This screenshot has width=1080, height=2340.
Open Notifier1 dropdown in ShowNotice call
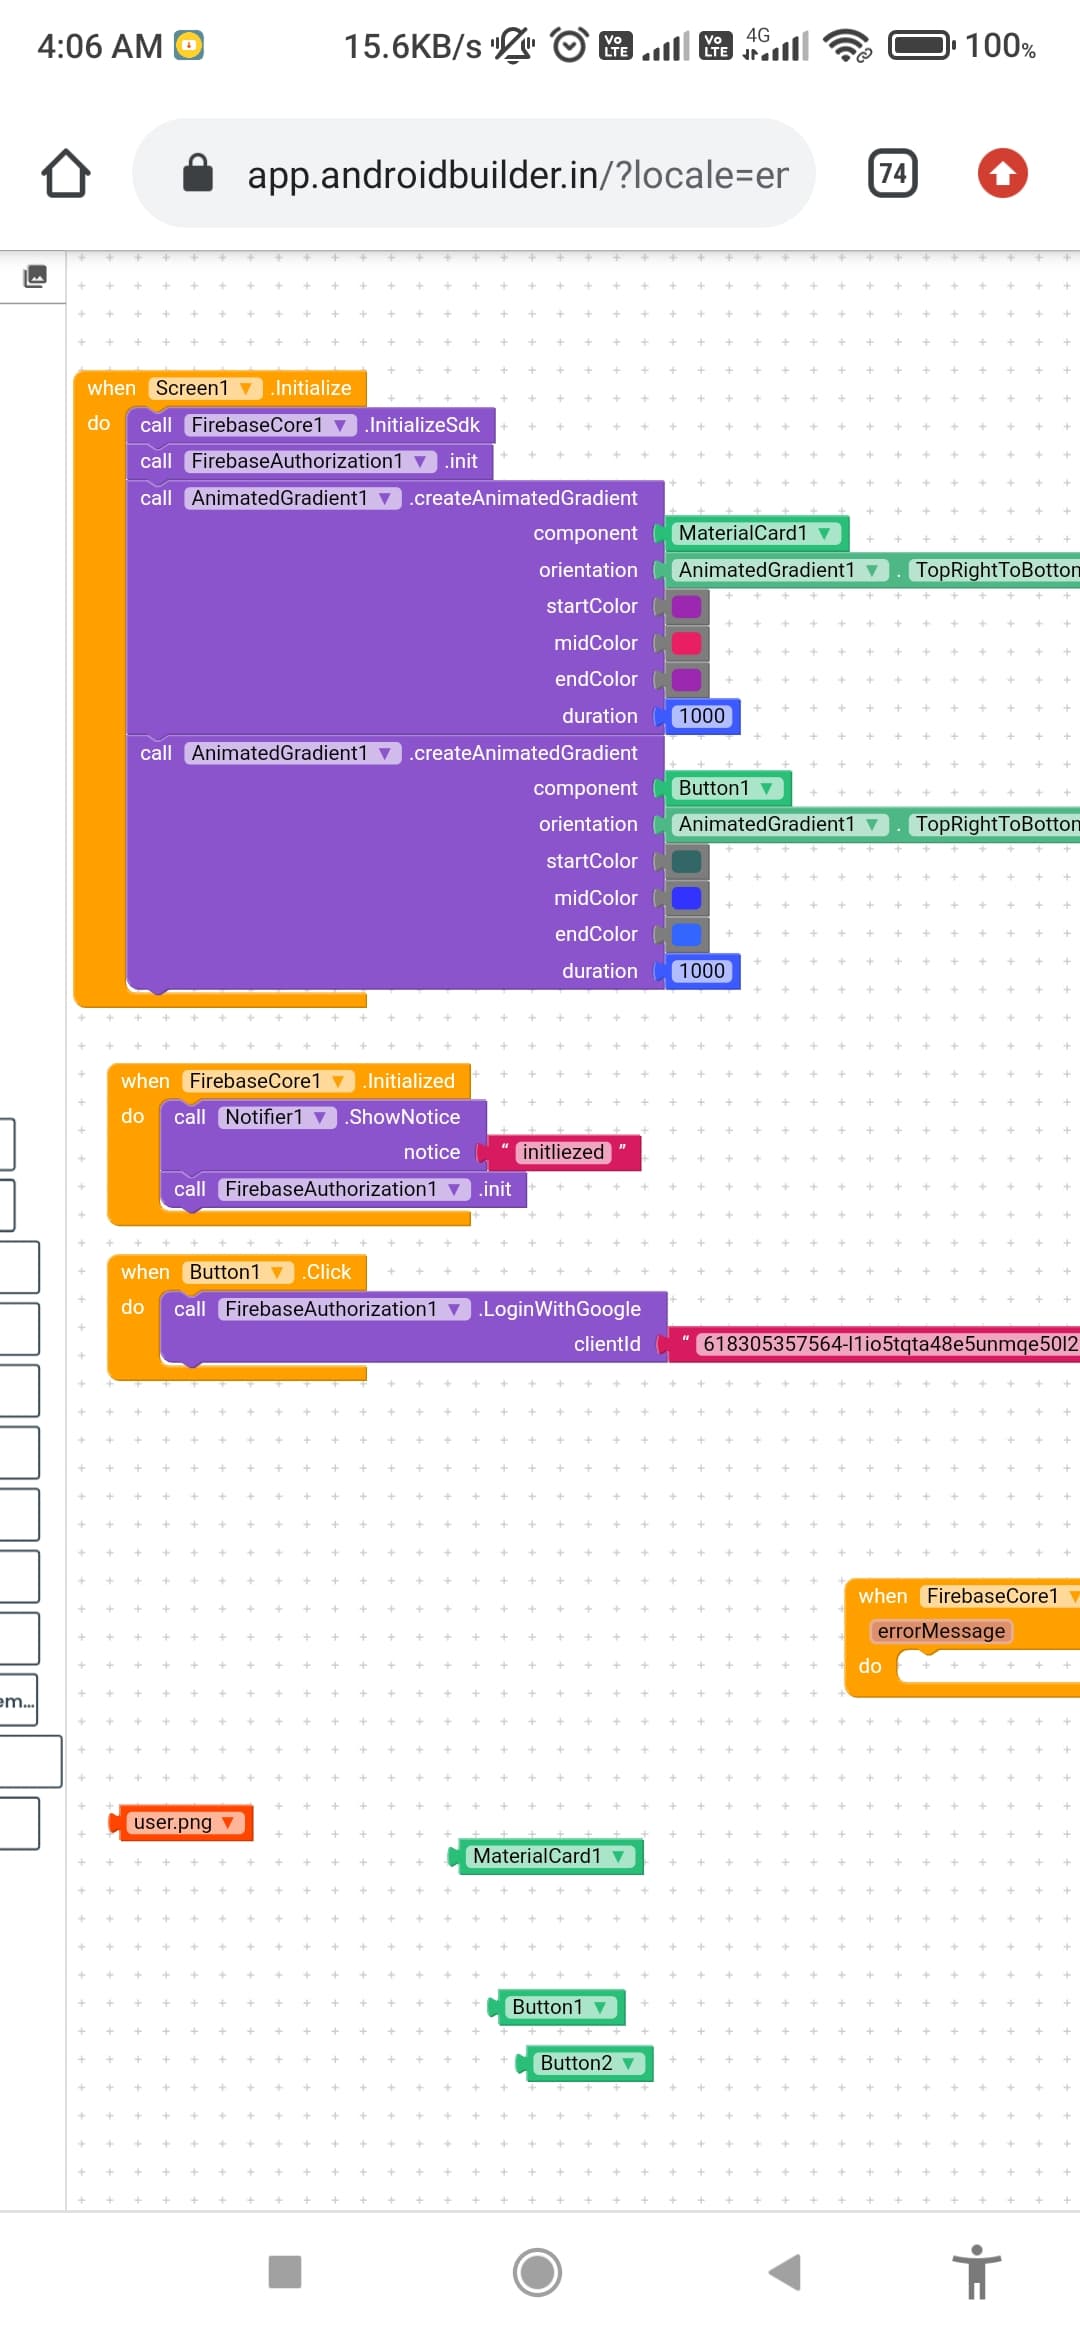click(x=277, y=1117)
